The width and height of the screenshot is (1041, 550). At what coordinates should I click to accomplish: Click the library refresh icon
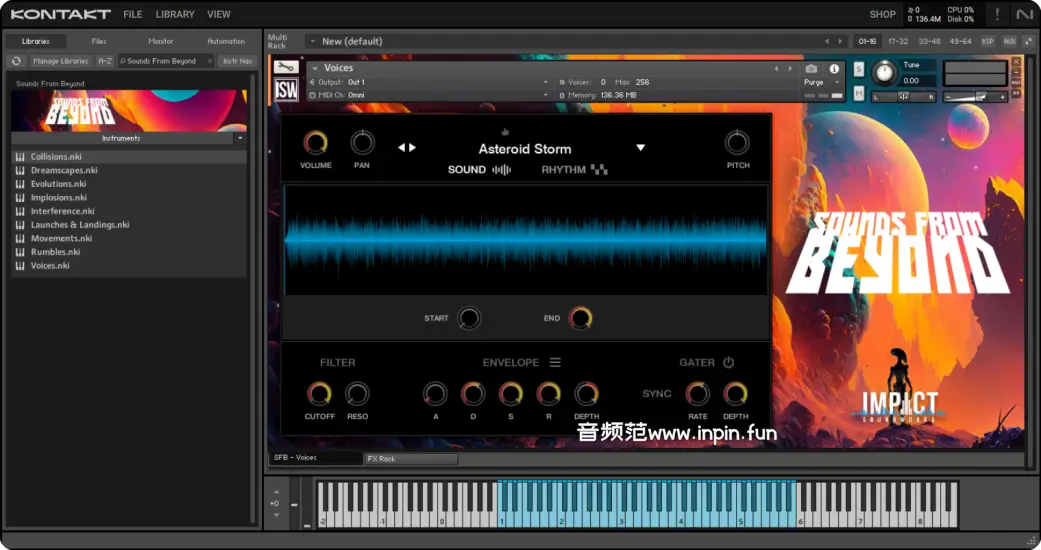pyautogui.click(x=17, y=61)
